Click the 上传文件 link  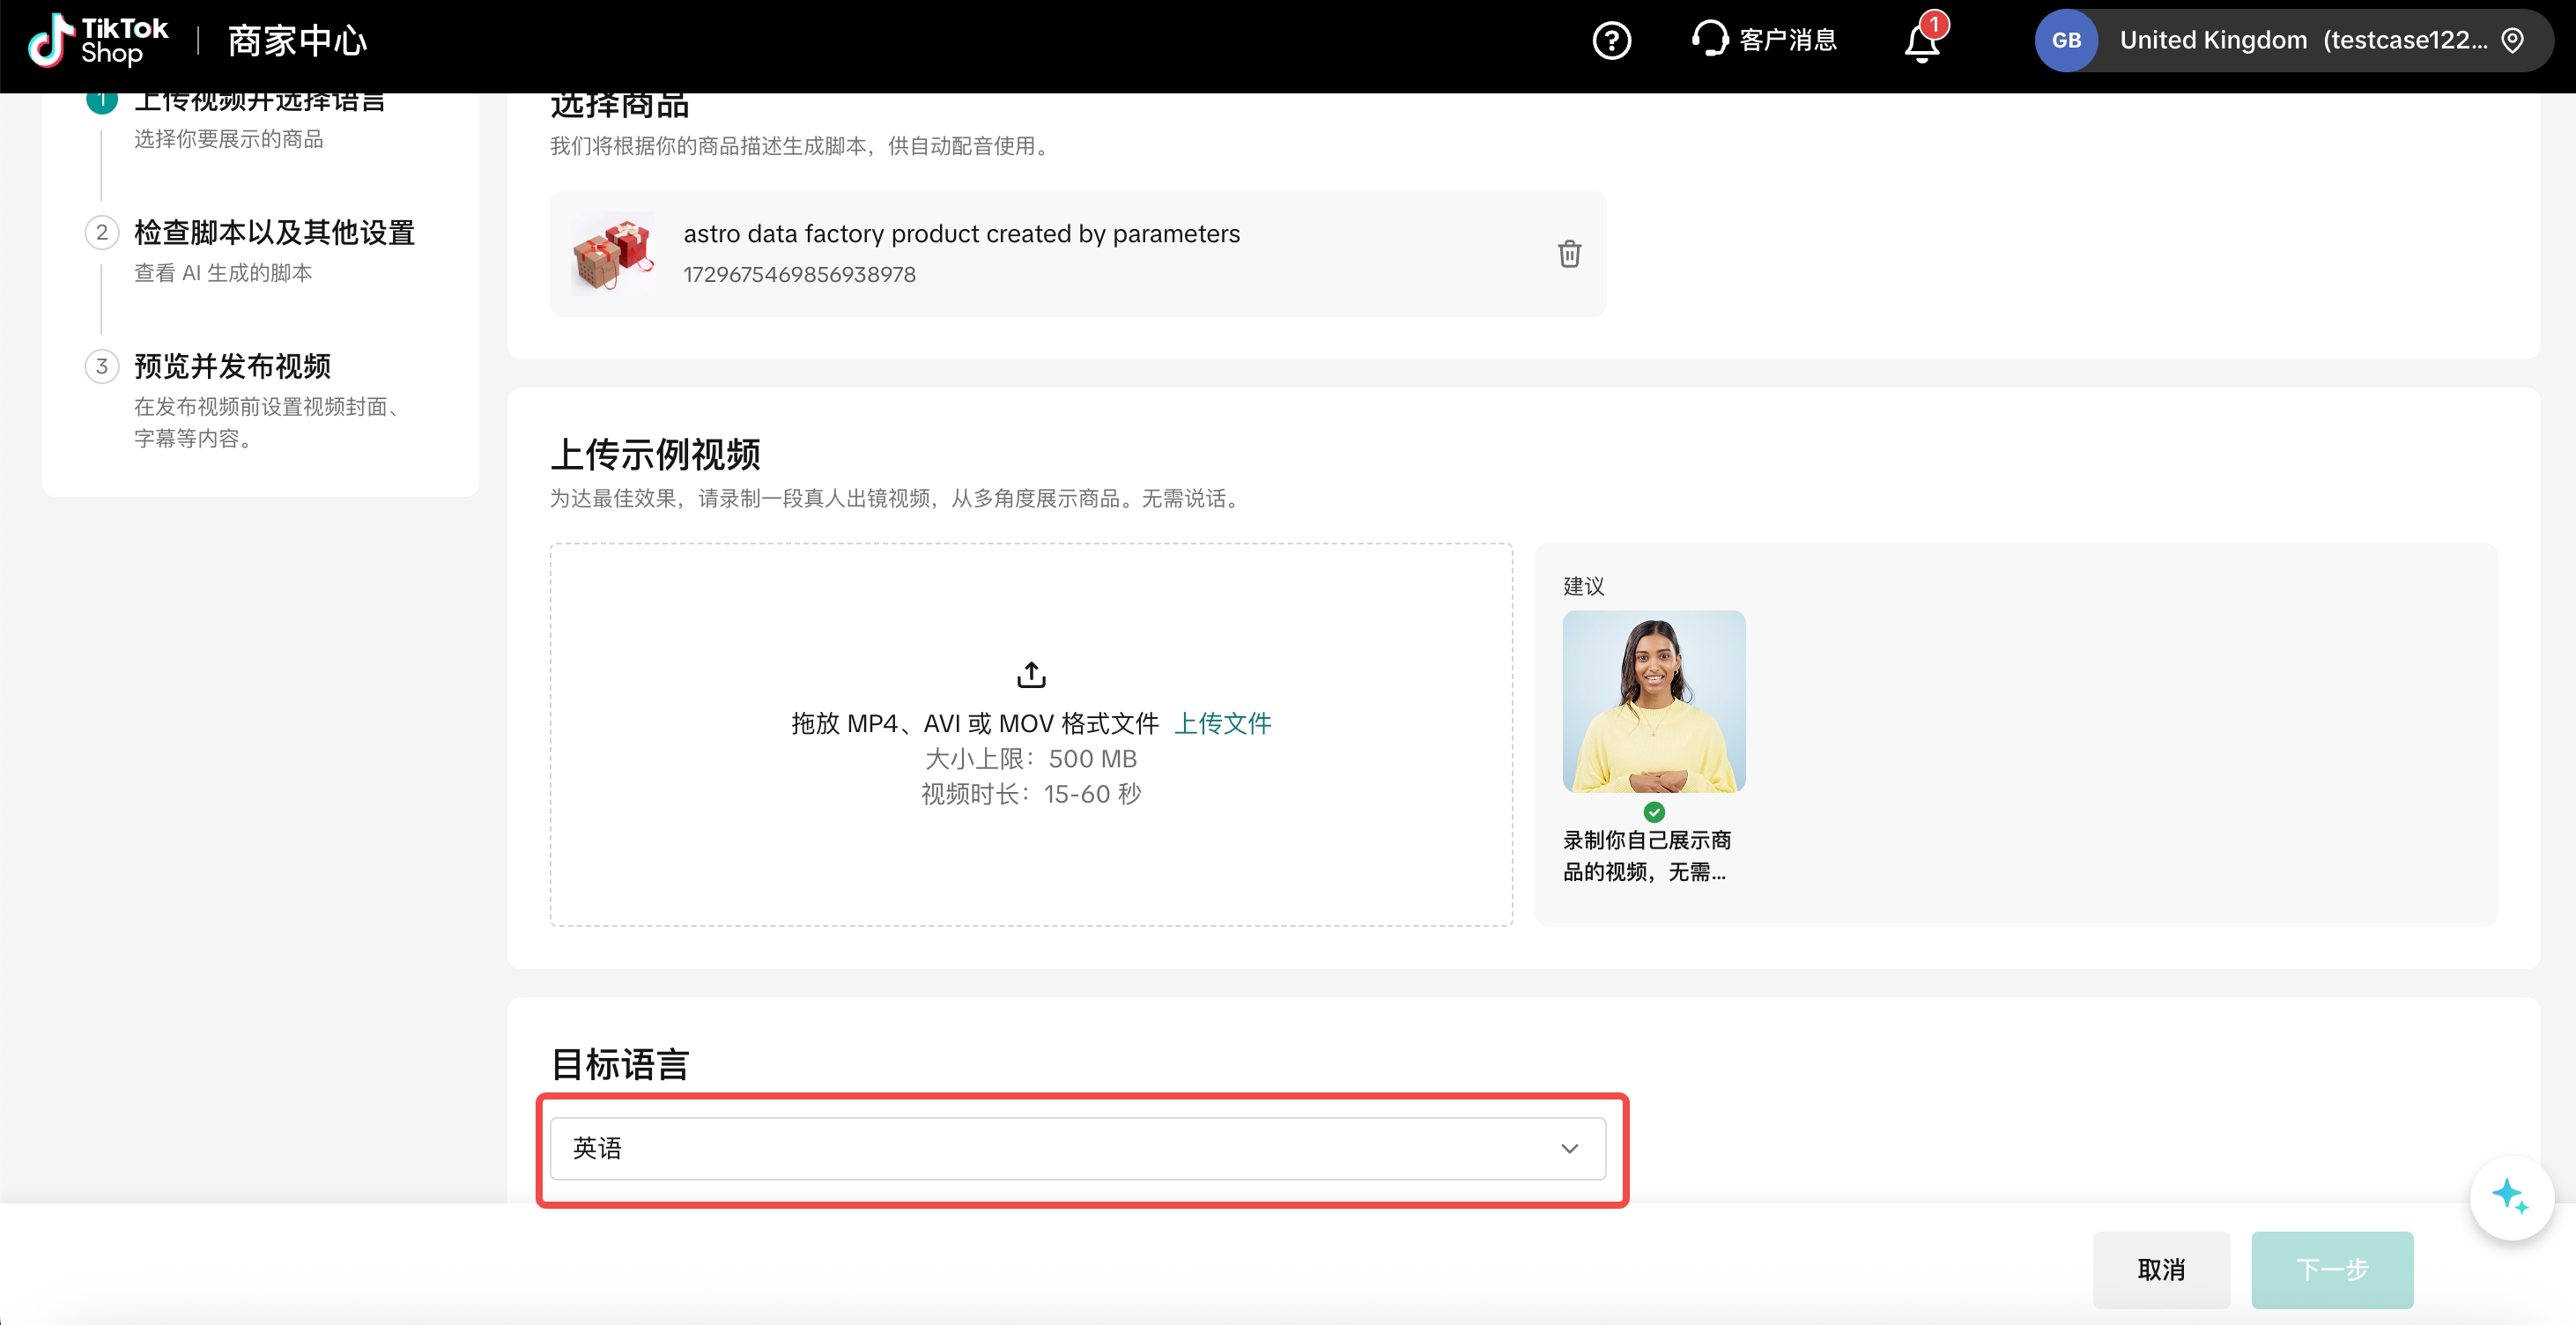pyautogui.click(x=1222, y=723)
